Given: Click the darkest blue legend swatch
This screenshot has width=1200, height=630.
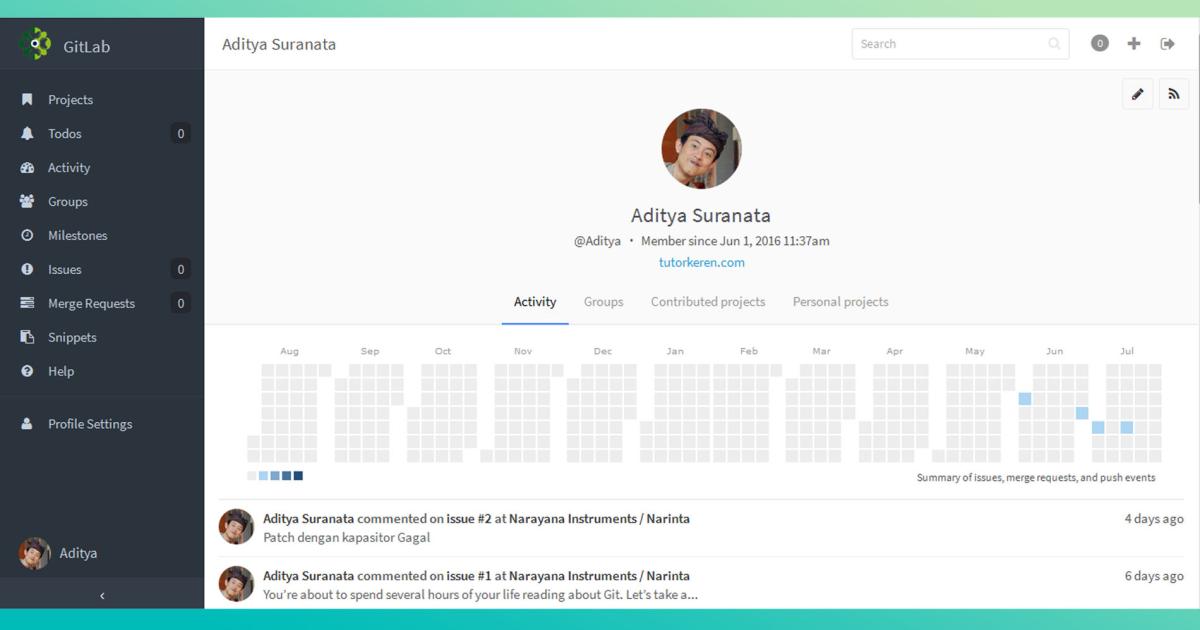Looking at the screenshot, I should (x=298, y=476).
